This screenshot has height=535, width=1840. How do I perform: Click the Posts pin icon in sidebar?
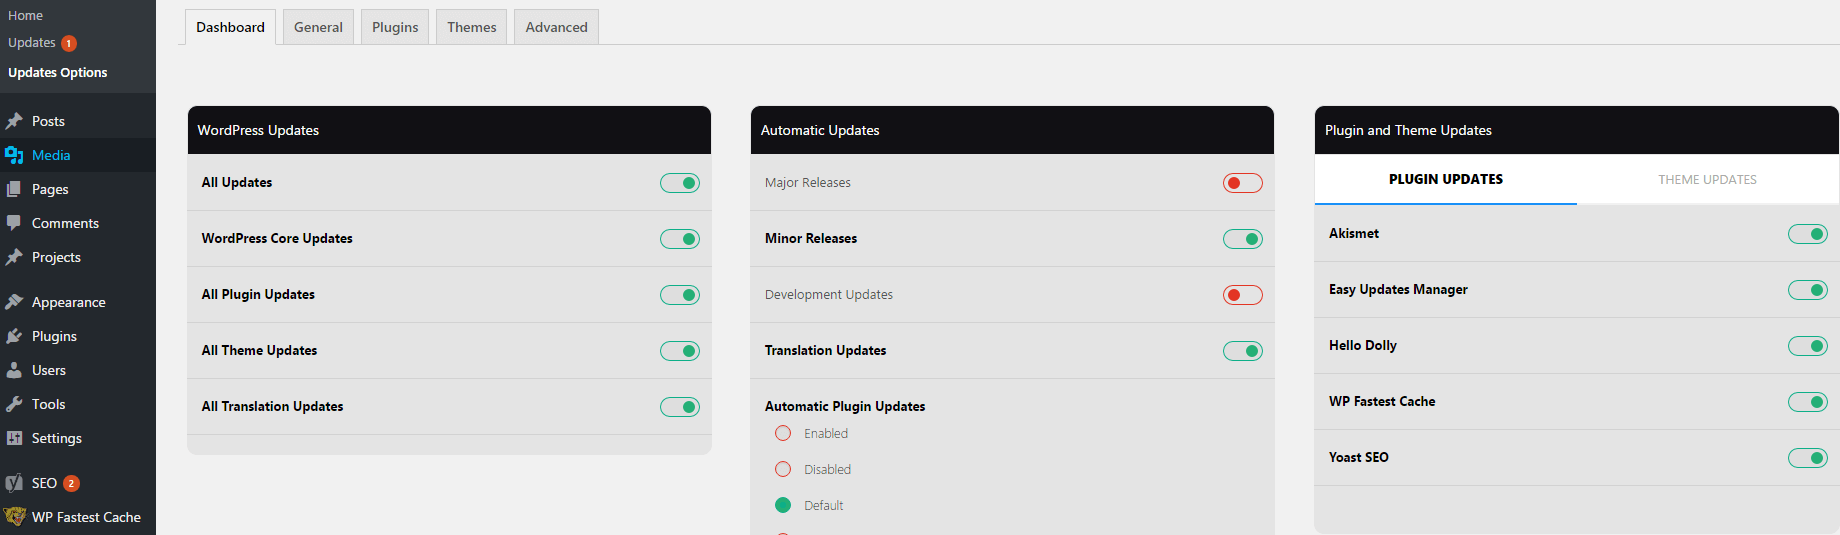coord(14,121)
